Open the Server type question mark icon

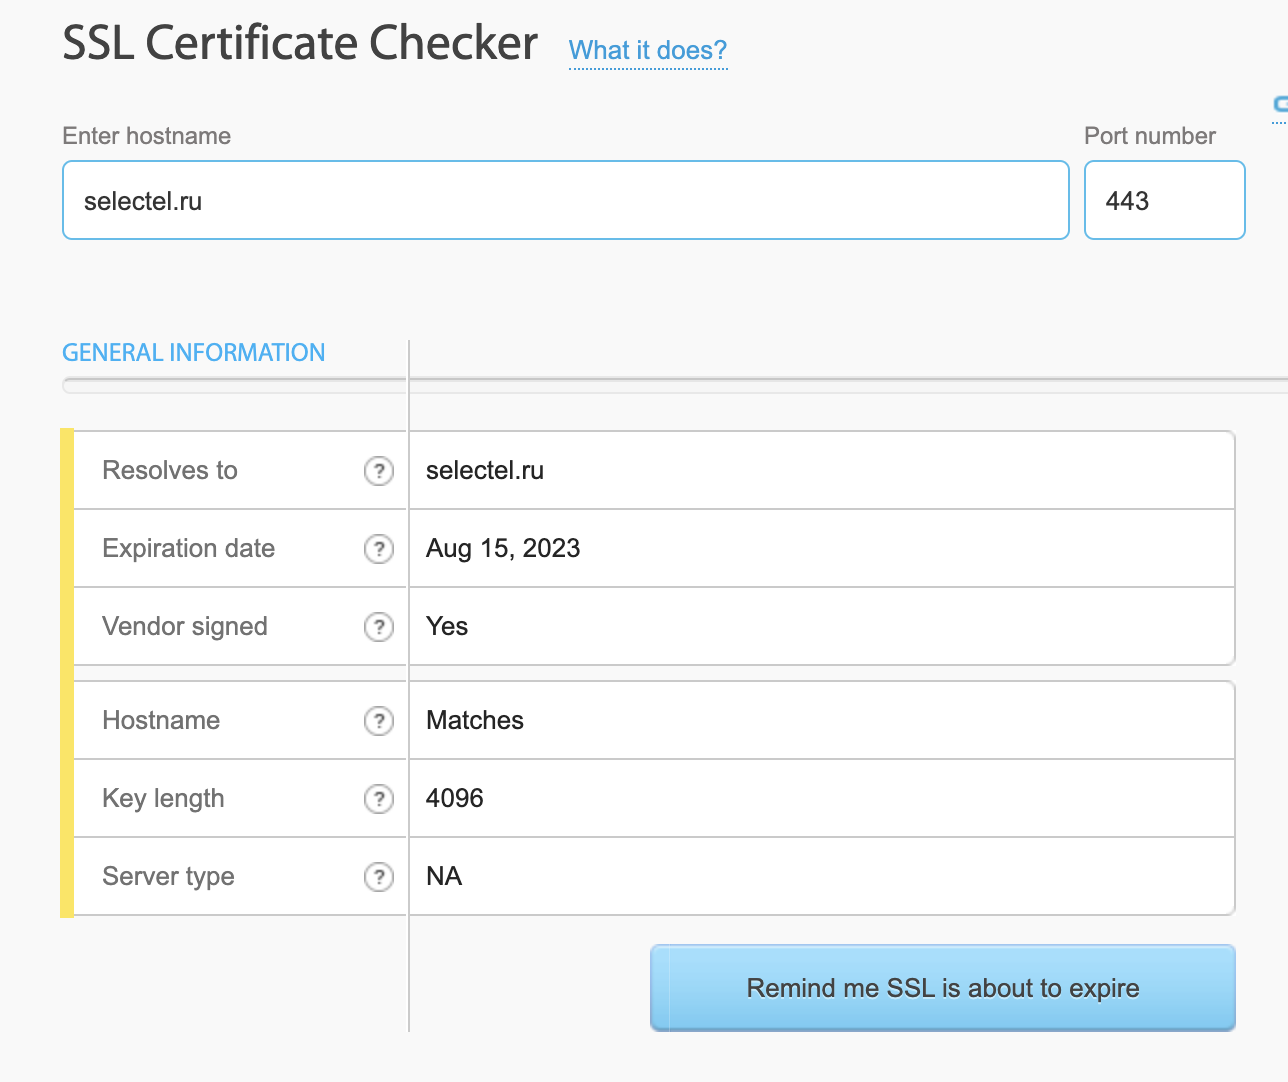[x=378, y=877]
